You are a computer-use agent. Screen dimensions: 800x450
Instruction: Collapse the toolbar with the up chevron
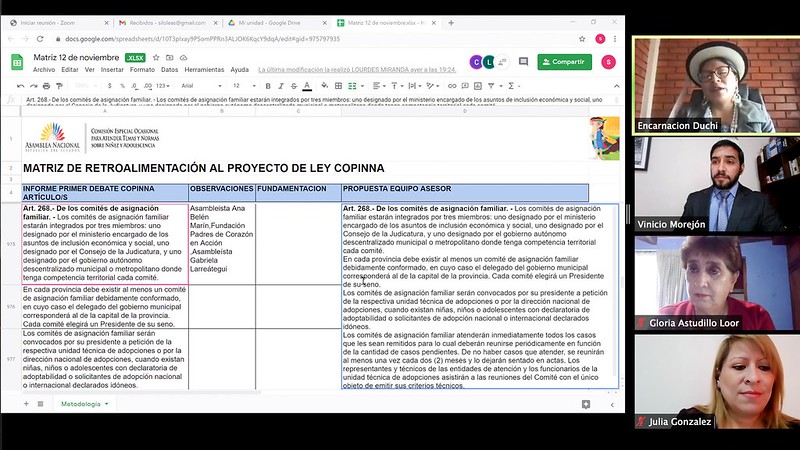tap(616, 86)
